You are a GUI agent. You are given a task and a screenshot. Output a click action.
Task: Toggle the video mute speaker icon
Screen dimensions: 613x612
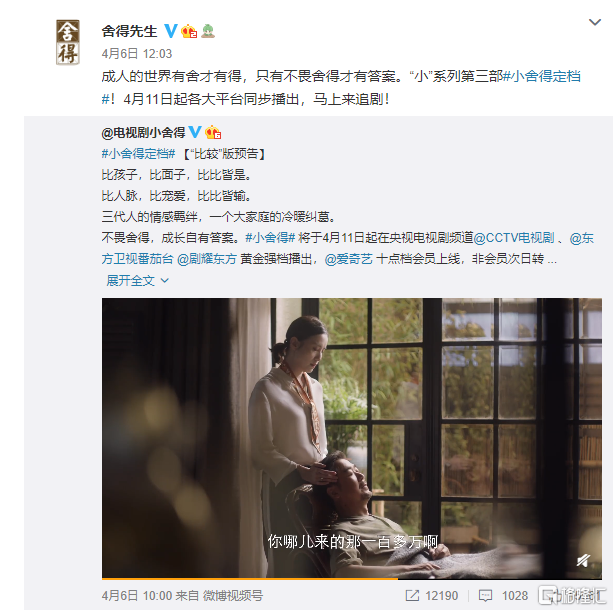tap(583, 560)
